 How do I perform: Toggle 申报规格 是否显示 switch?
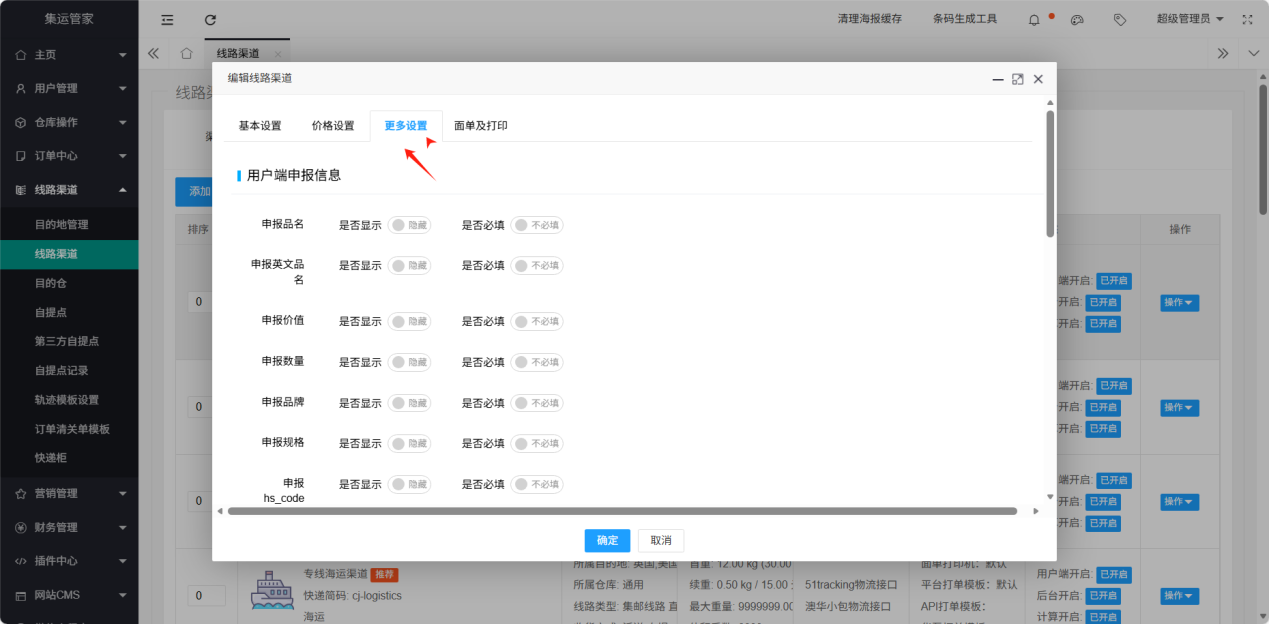(409, 443)
